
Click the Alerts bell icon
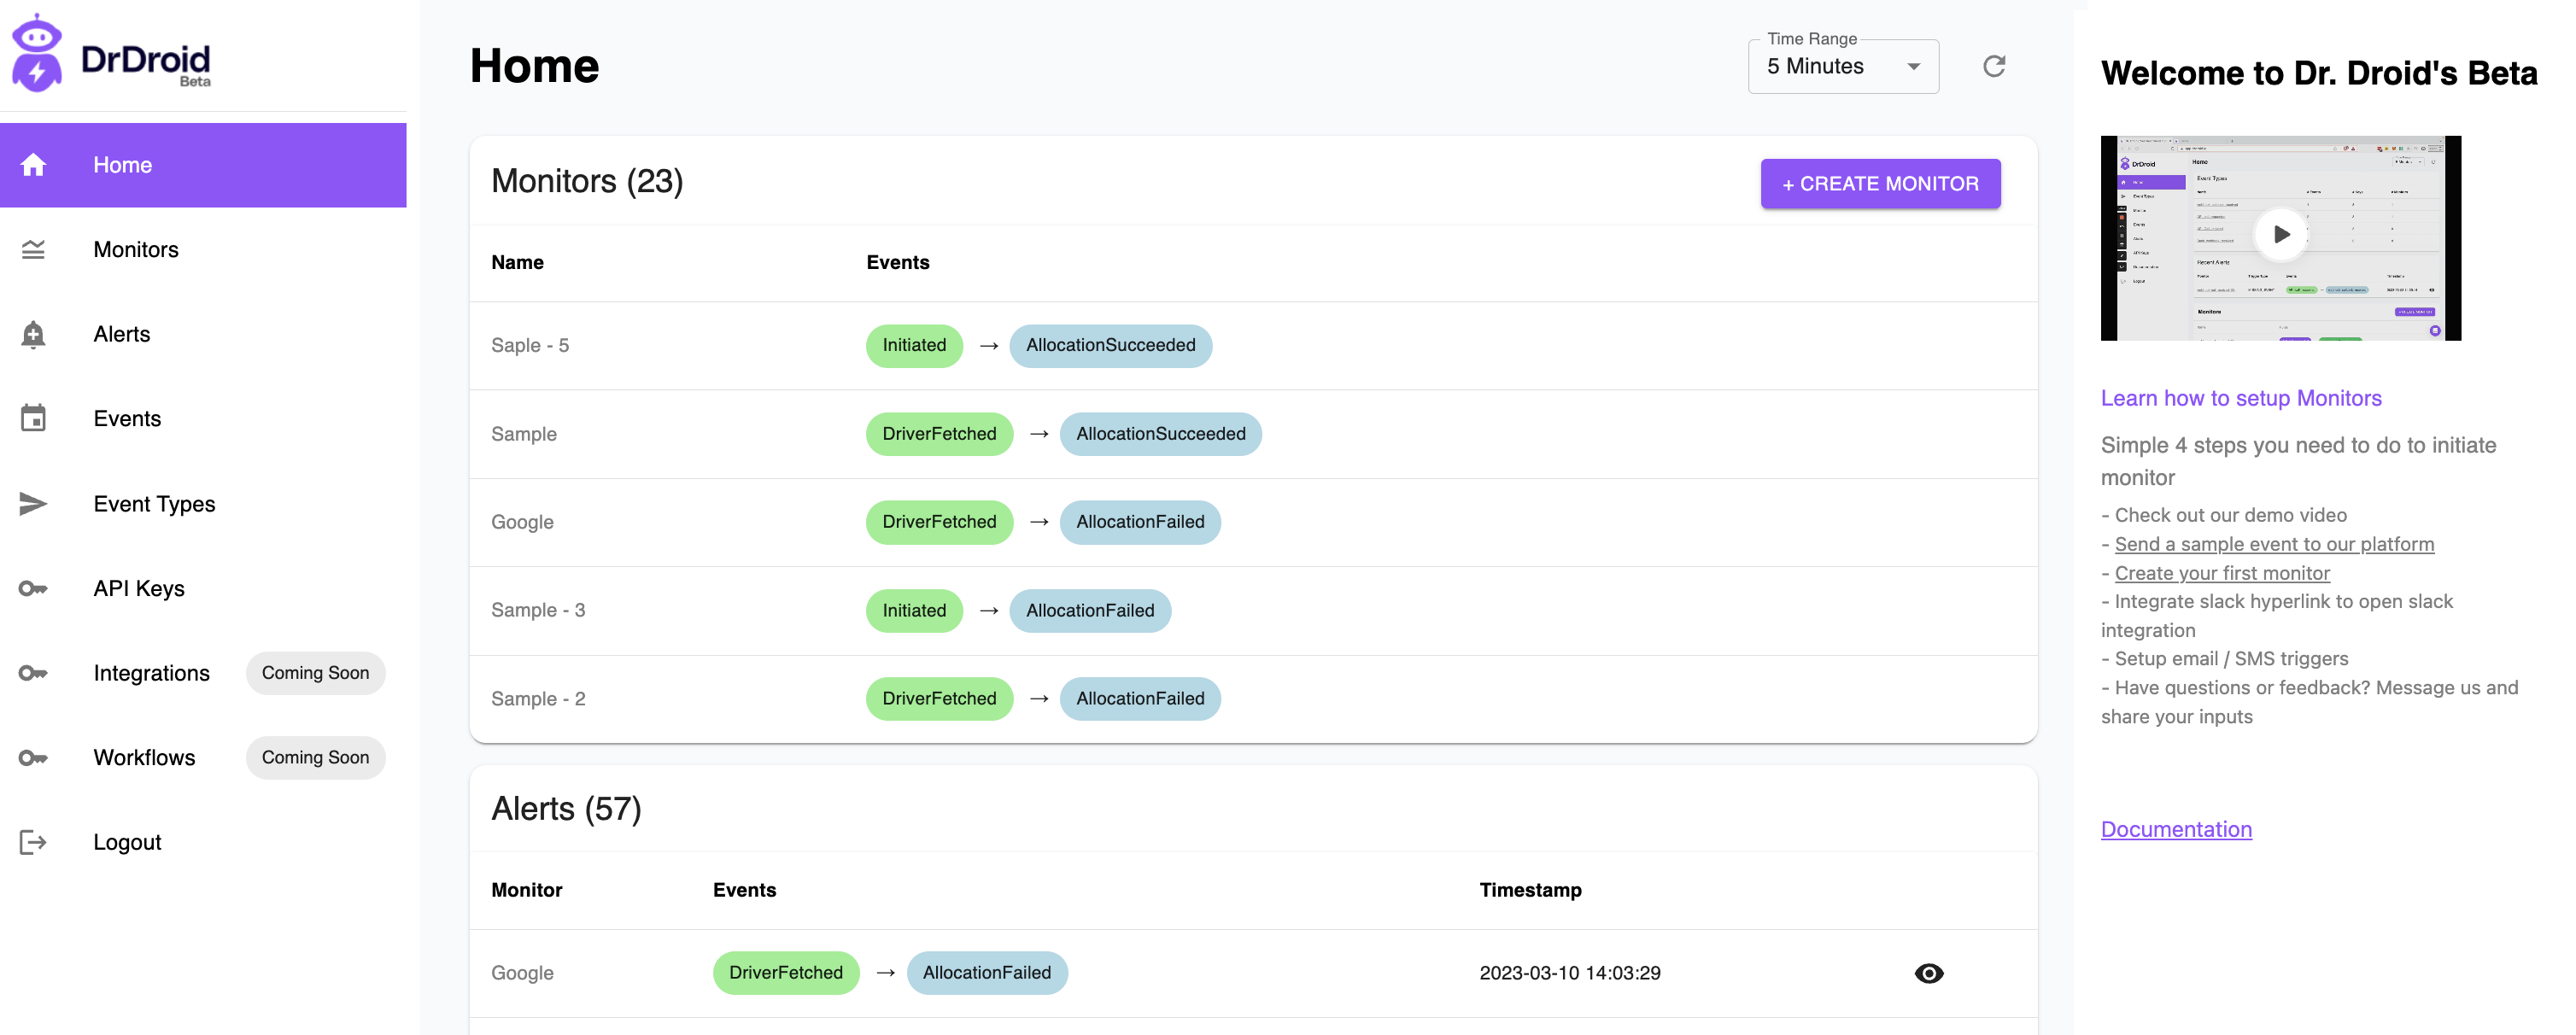[33, 334]
